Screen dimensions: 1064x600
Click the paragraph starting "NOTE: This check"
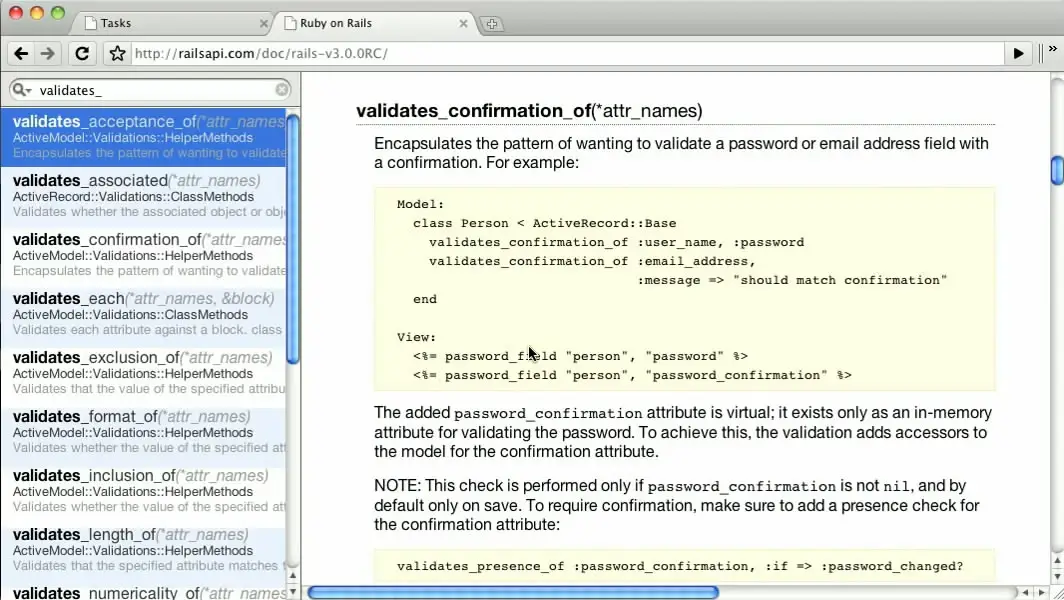click(x=677, y=505)
